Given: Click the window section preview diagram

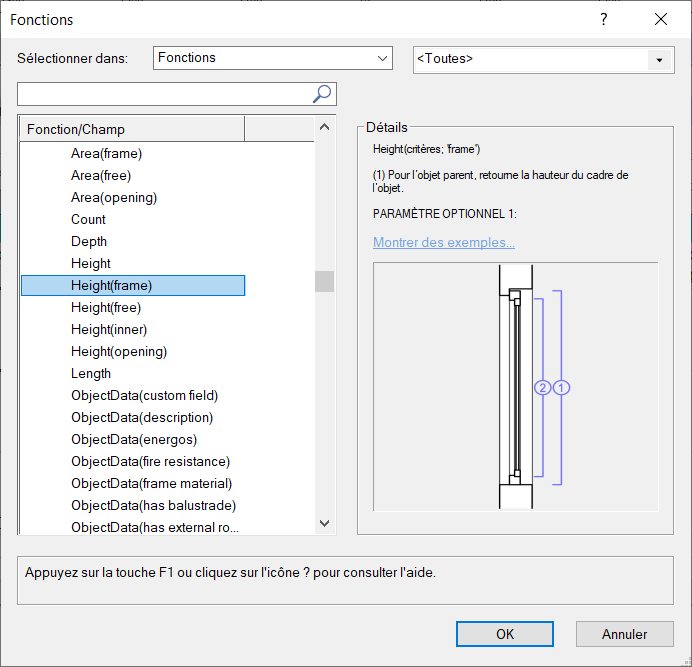Looking at the screenshot, I should [515, 387].
